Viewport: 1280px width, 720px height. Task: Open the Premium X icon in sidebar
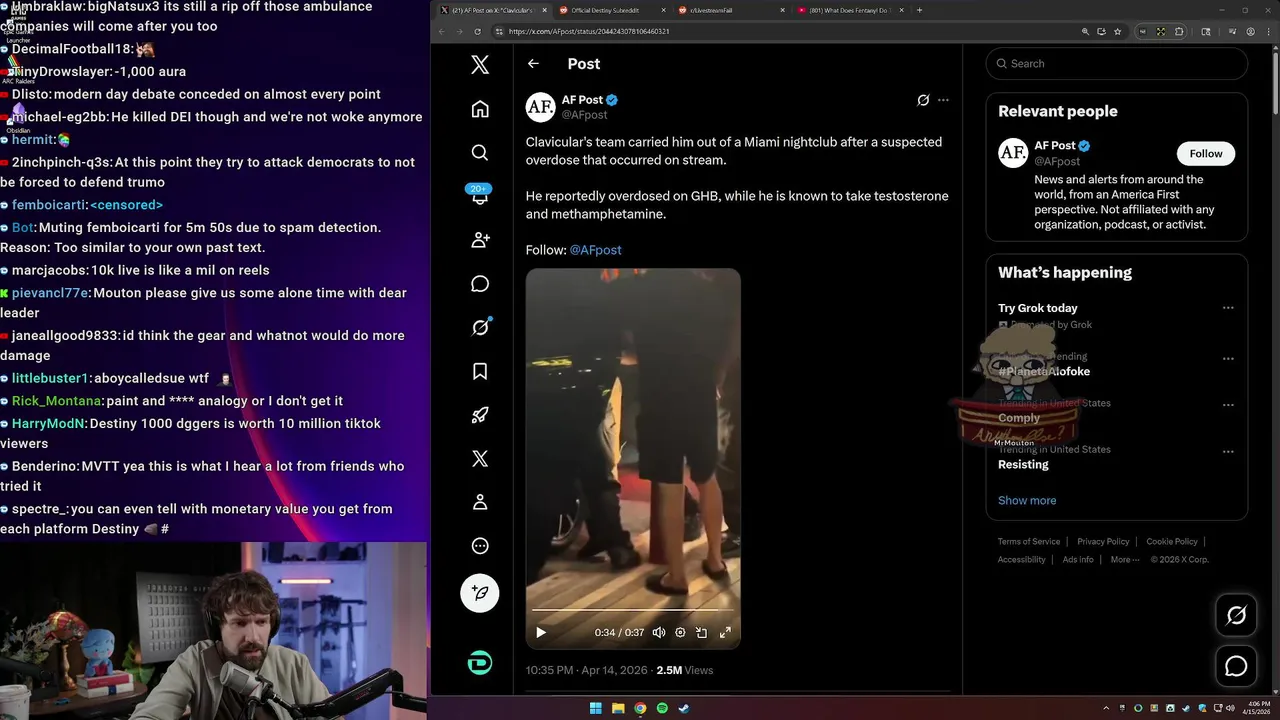point(480,459)
